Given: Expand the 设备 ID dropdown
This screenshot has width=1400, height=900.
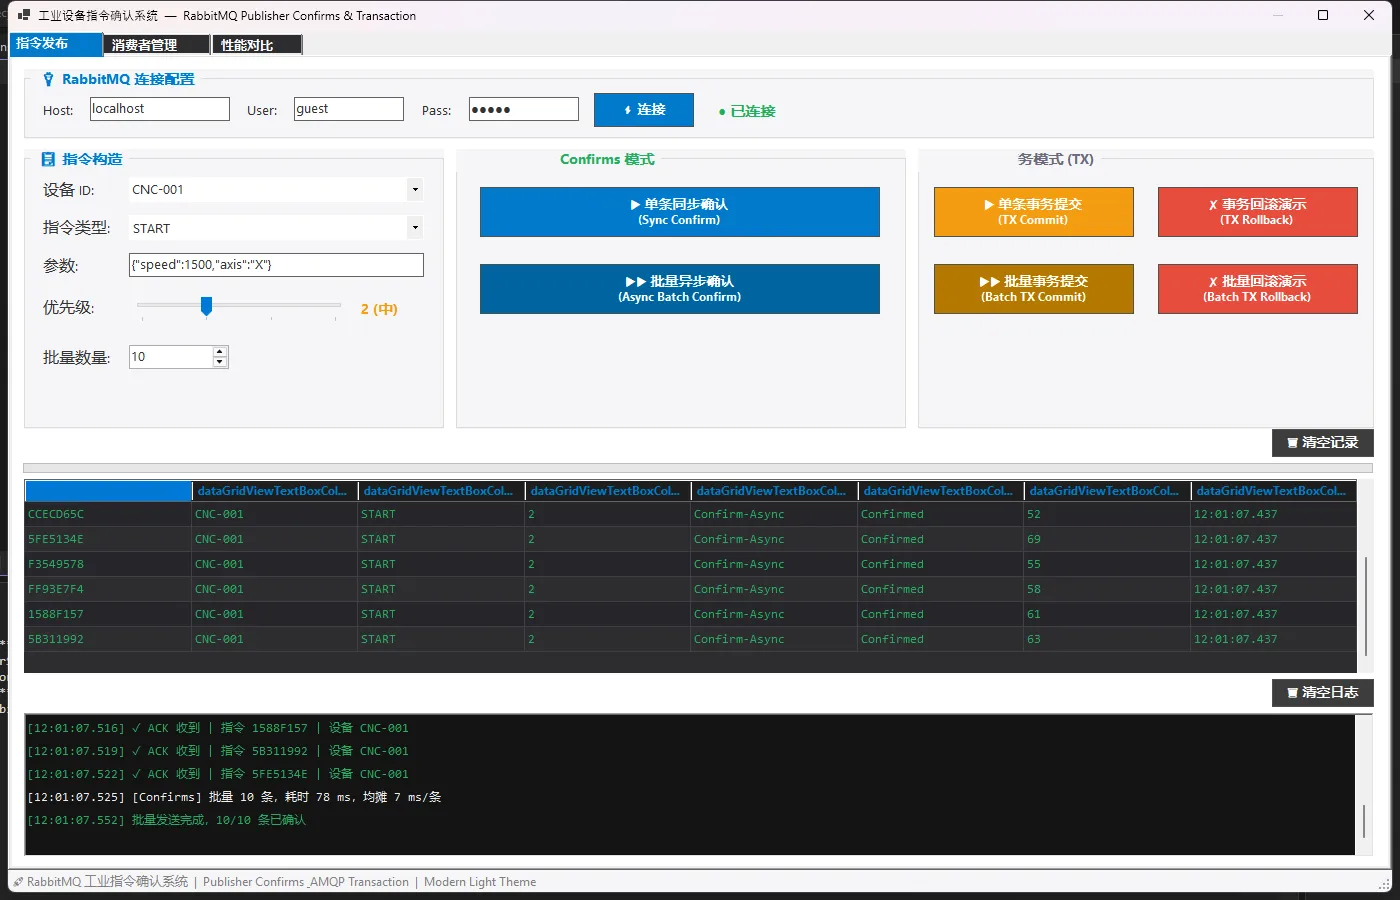Looking at the screenshot, I should (415, 190).
